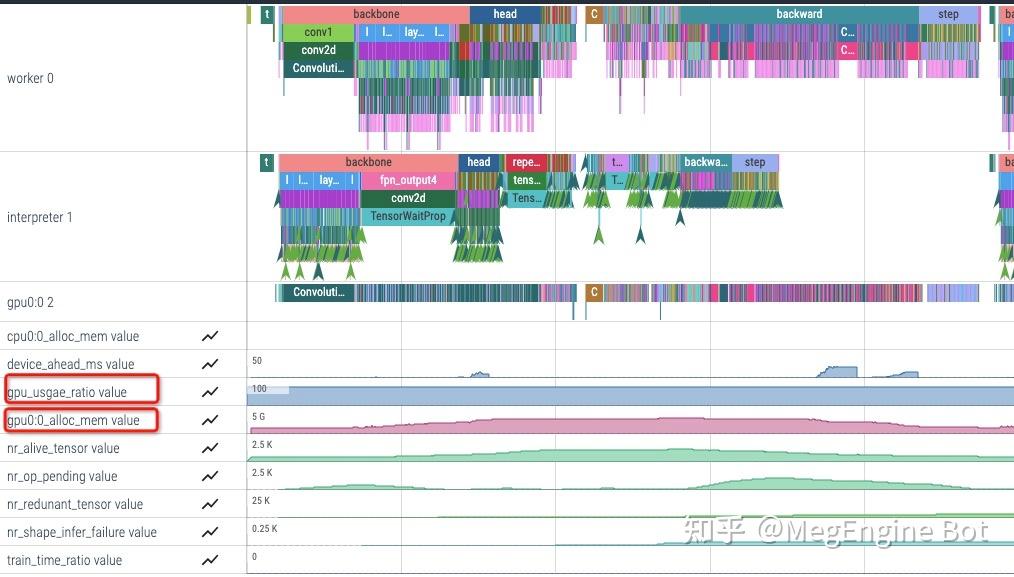Click the chart icon next to nr_alive_tensor value

click(210, 448)
